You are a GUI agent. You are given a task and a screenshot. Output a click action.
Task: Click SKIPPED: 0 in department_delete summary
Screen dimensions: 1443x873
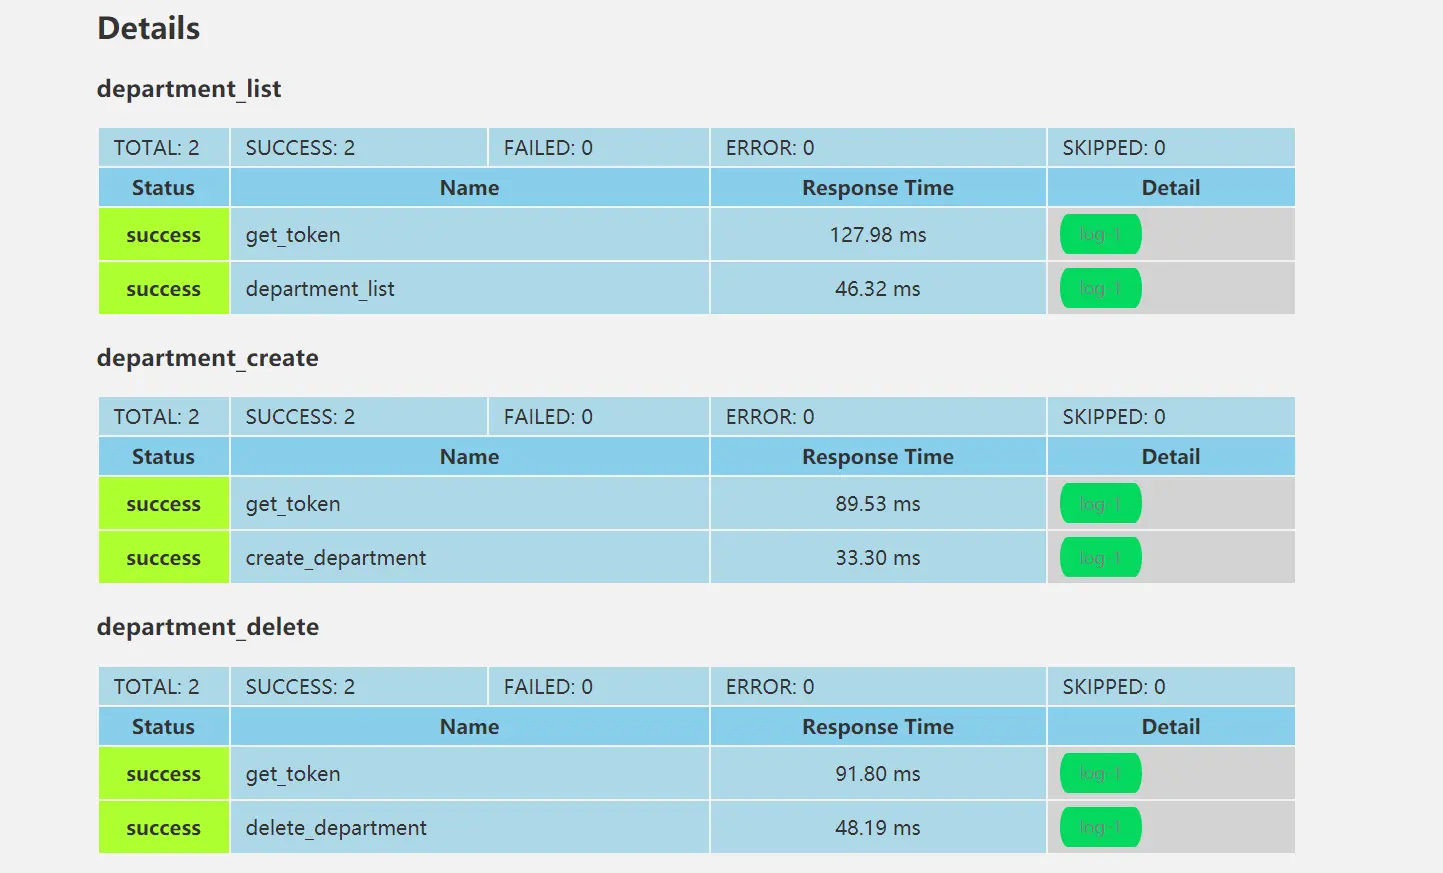[x=1171, y=686]
